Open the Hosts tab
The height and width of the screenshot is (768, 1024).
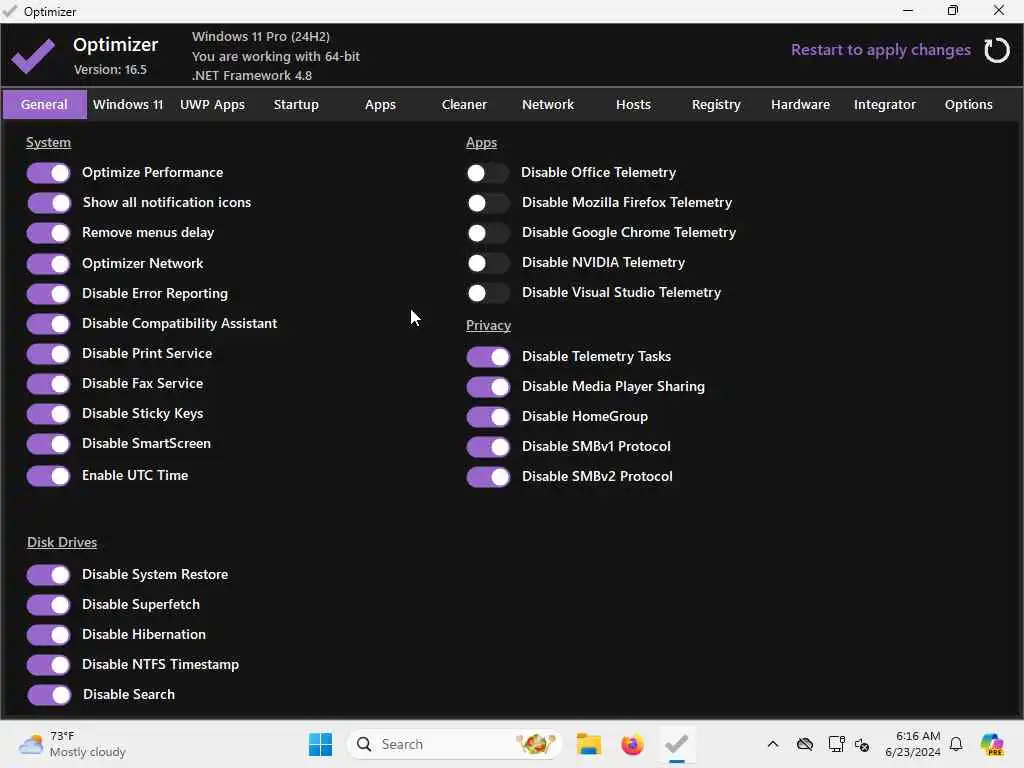click(x=633, y=104)
